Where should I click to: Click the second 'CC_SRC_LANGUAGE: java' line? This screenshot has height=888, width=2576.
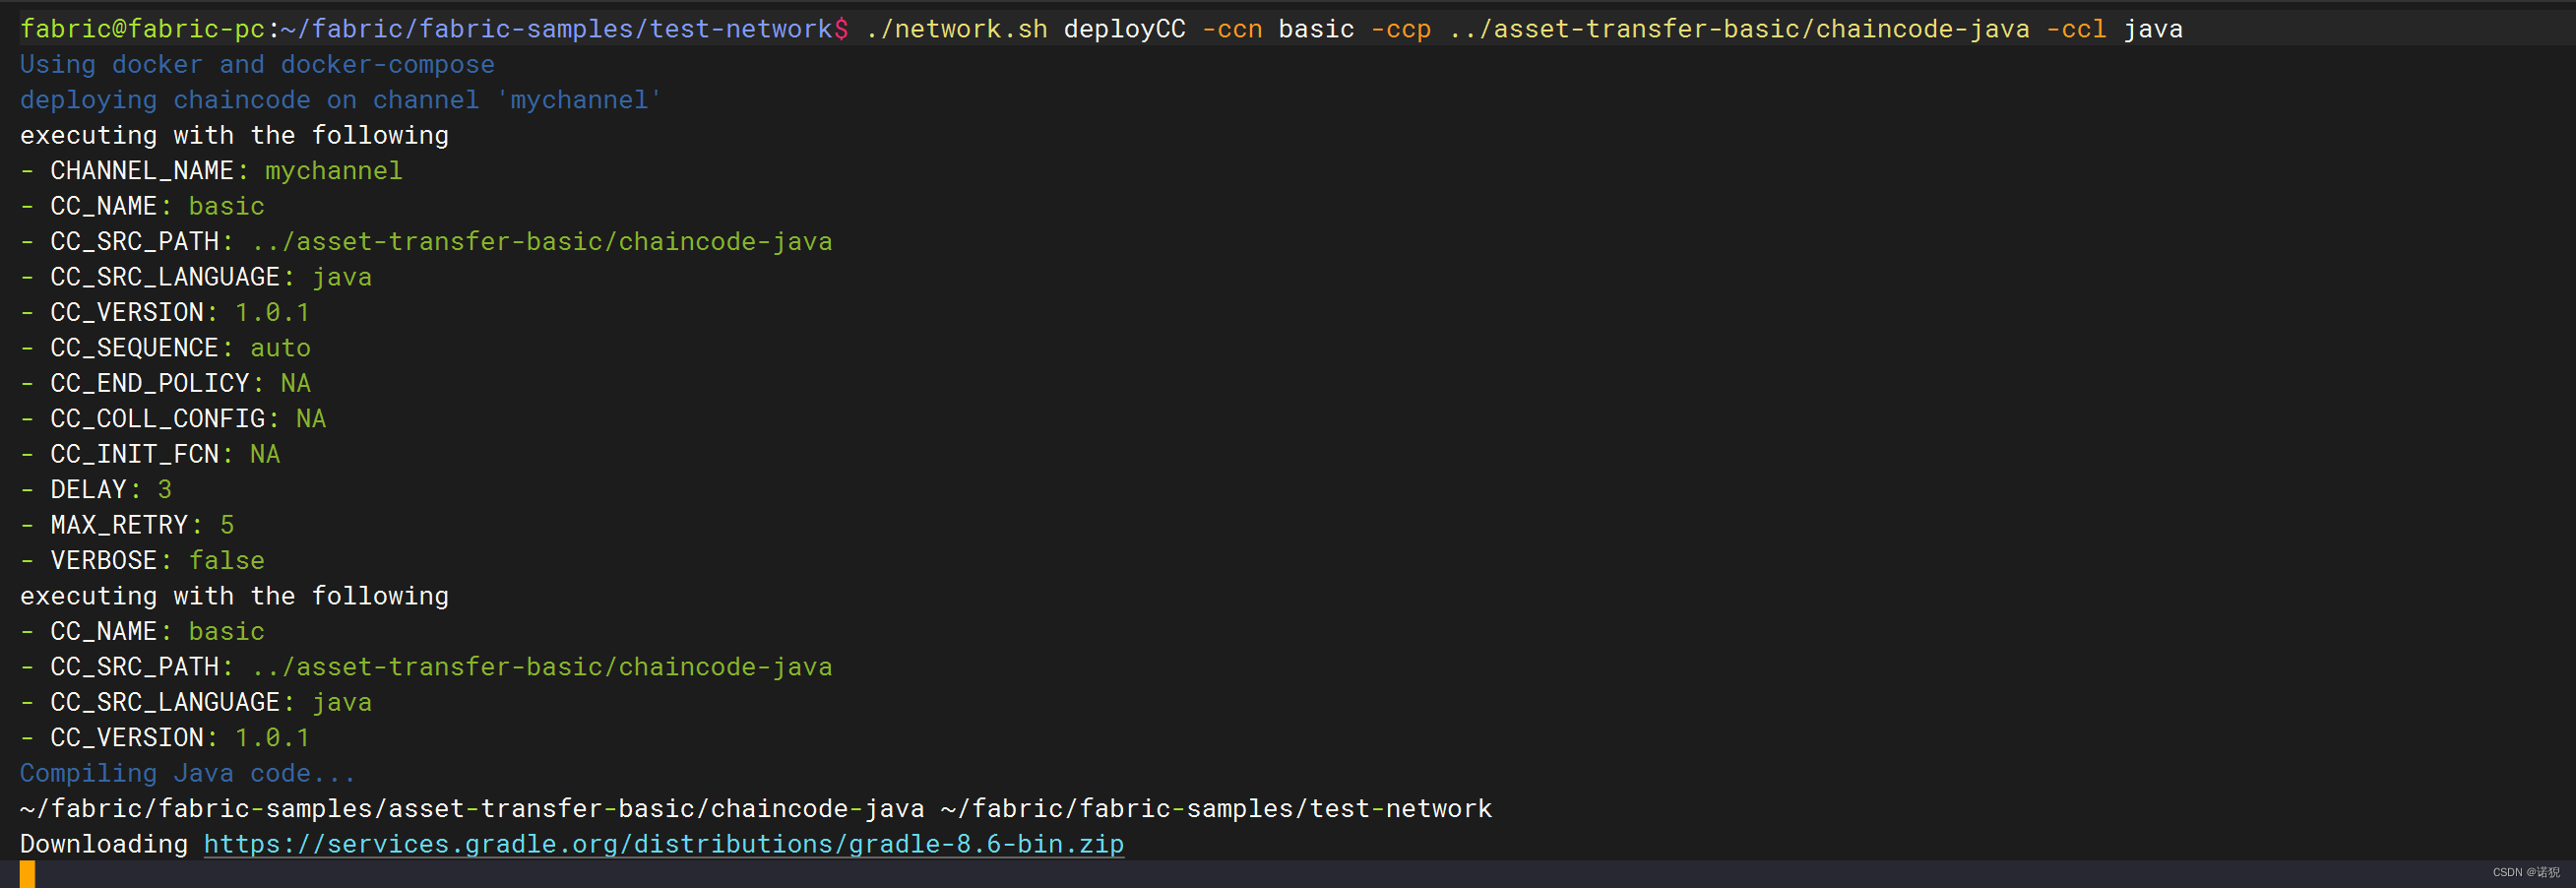click(196, 703)
